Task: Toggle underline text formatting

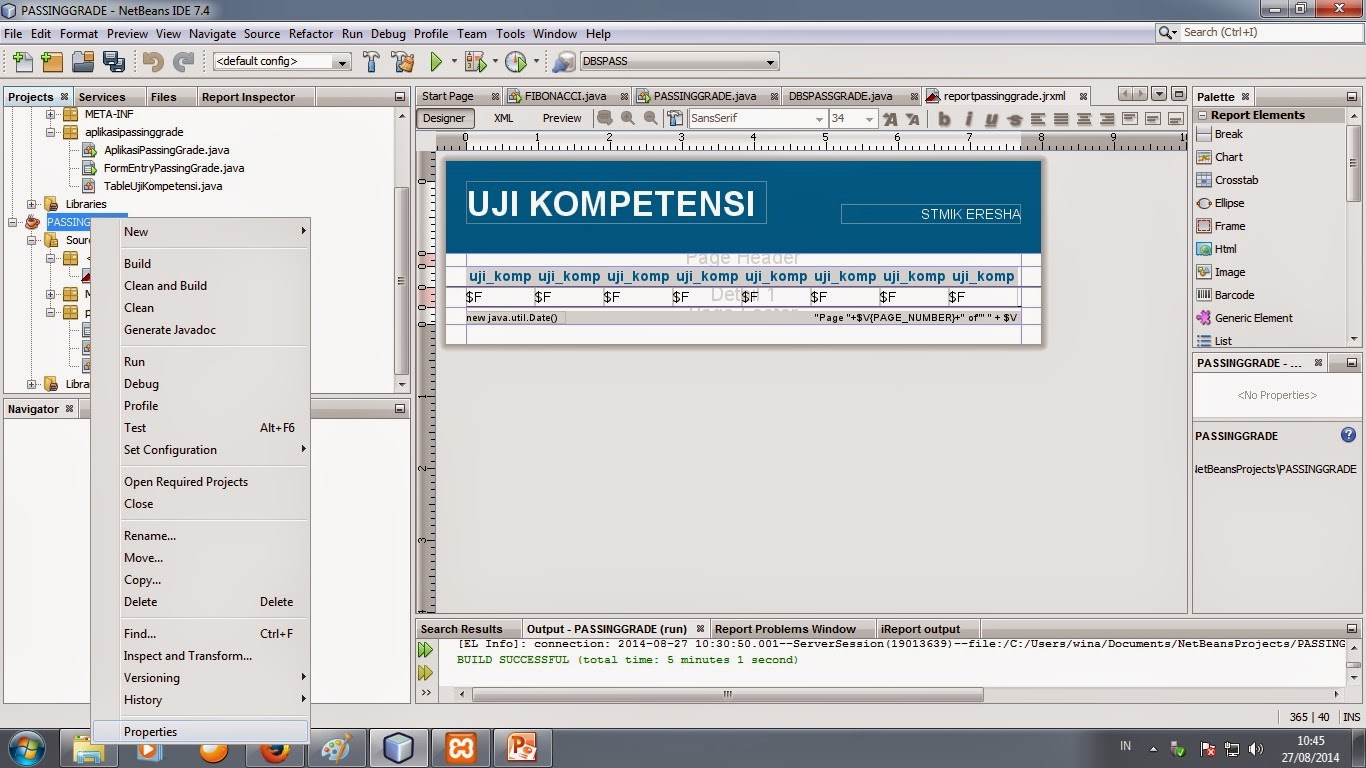Action: click(x=991, y=119)
